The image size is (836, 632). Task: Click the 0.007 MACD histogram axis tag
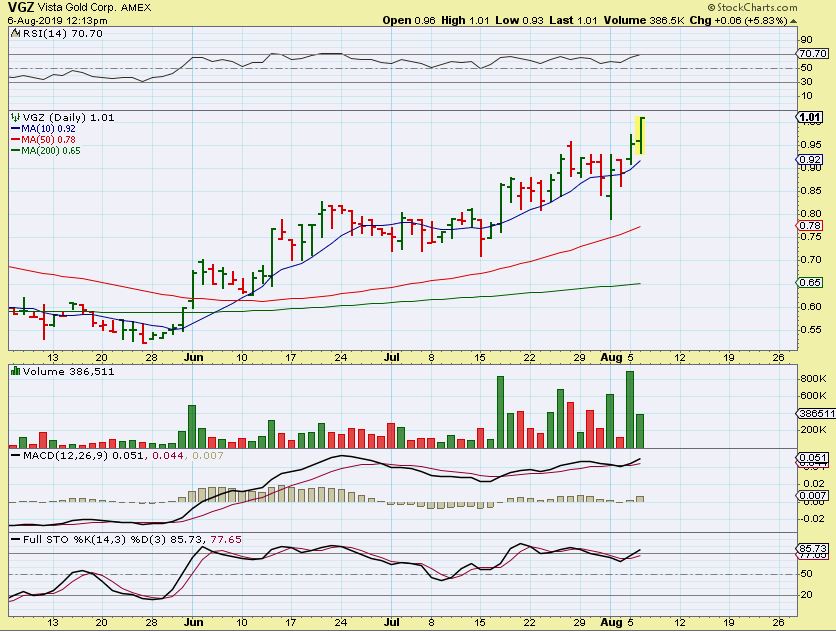(813, 495)
